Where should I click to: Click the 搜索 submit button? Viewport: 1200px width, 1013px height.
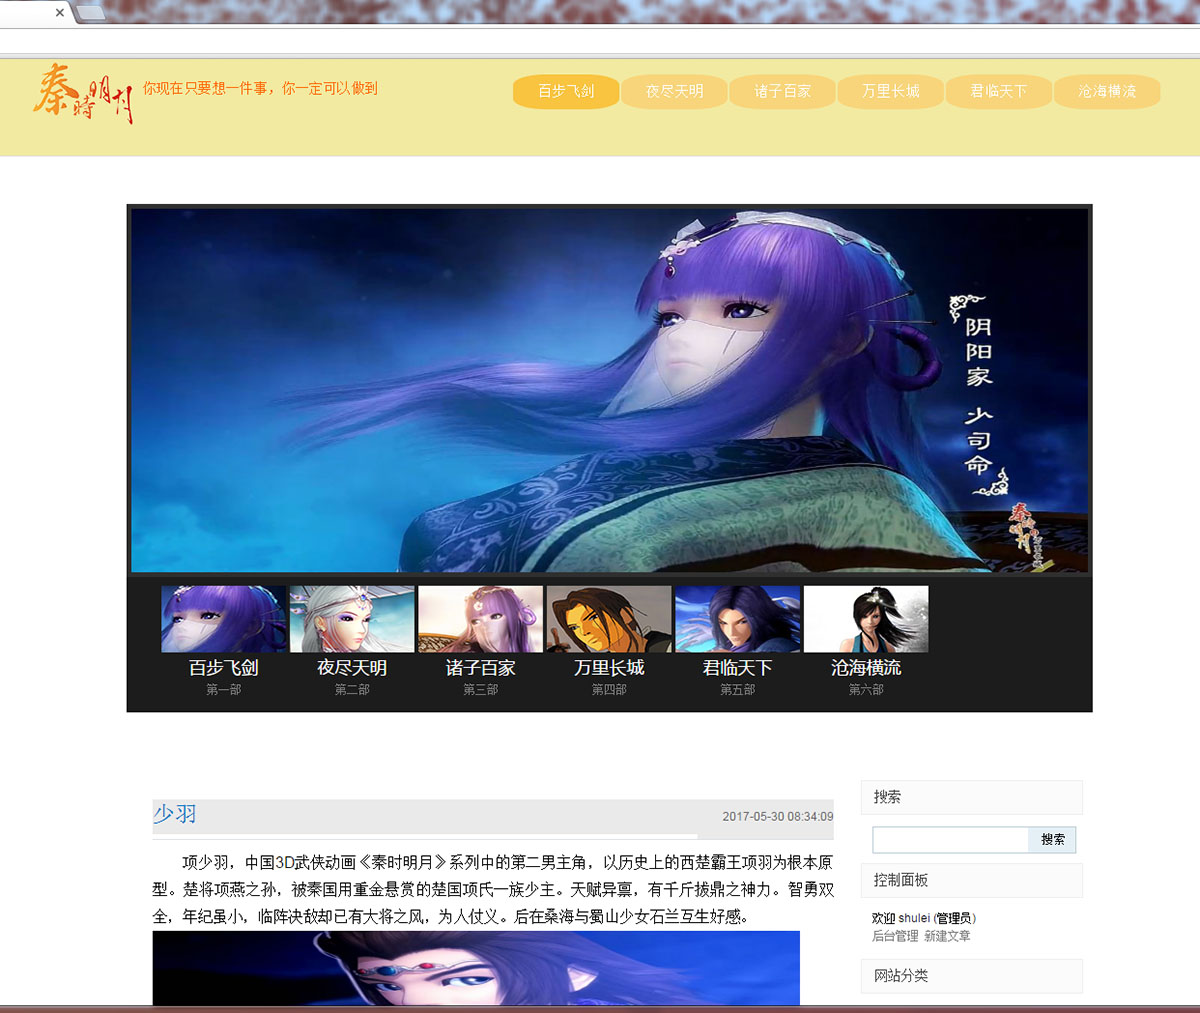point(1052,839)
